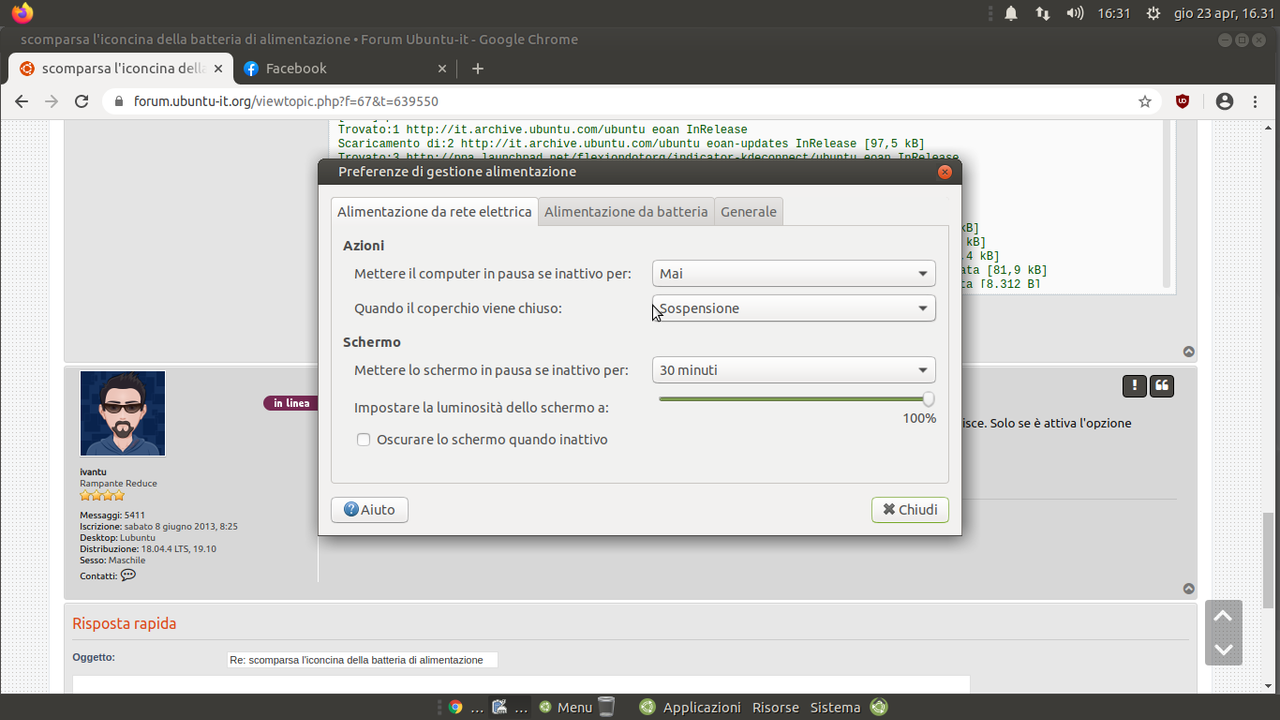Go back with Chrome's back arrow
1280x720 pixels.
(22, 101)
